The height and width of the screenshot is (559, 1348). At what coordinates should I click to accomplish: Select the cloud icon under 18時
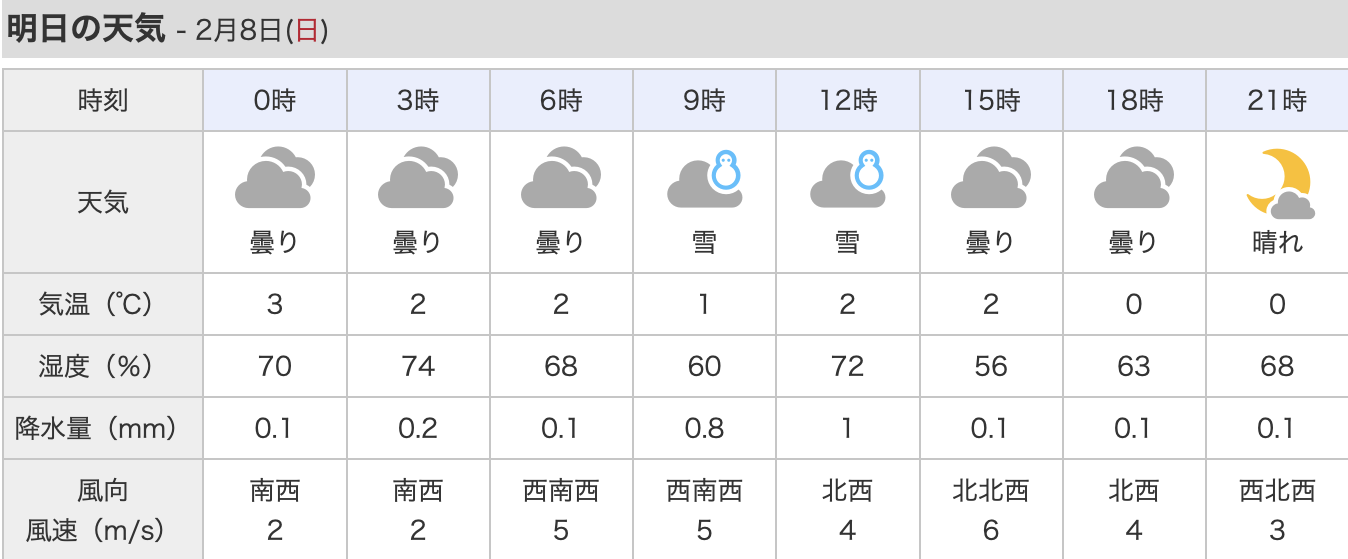click(1134, 180)
